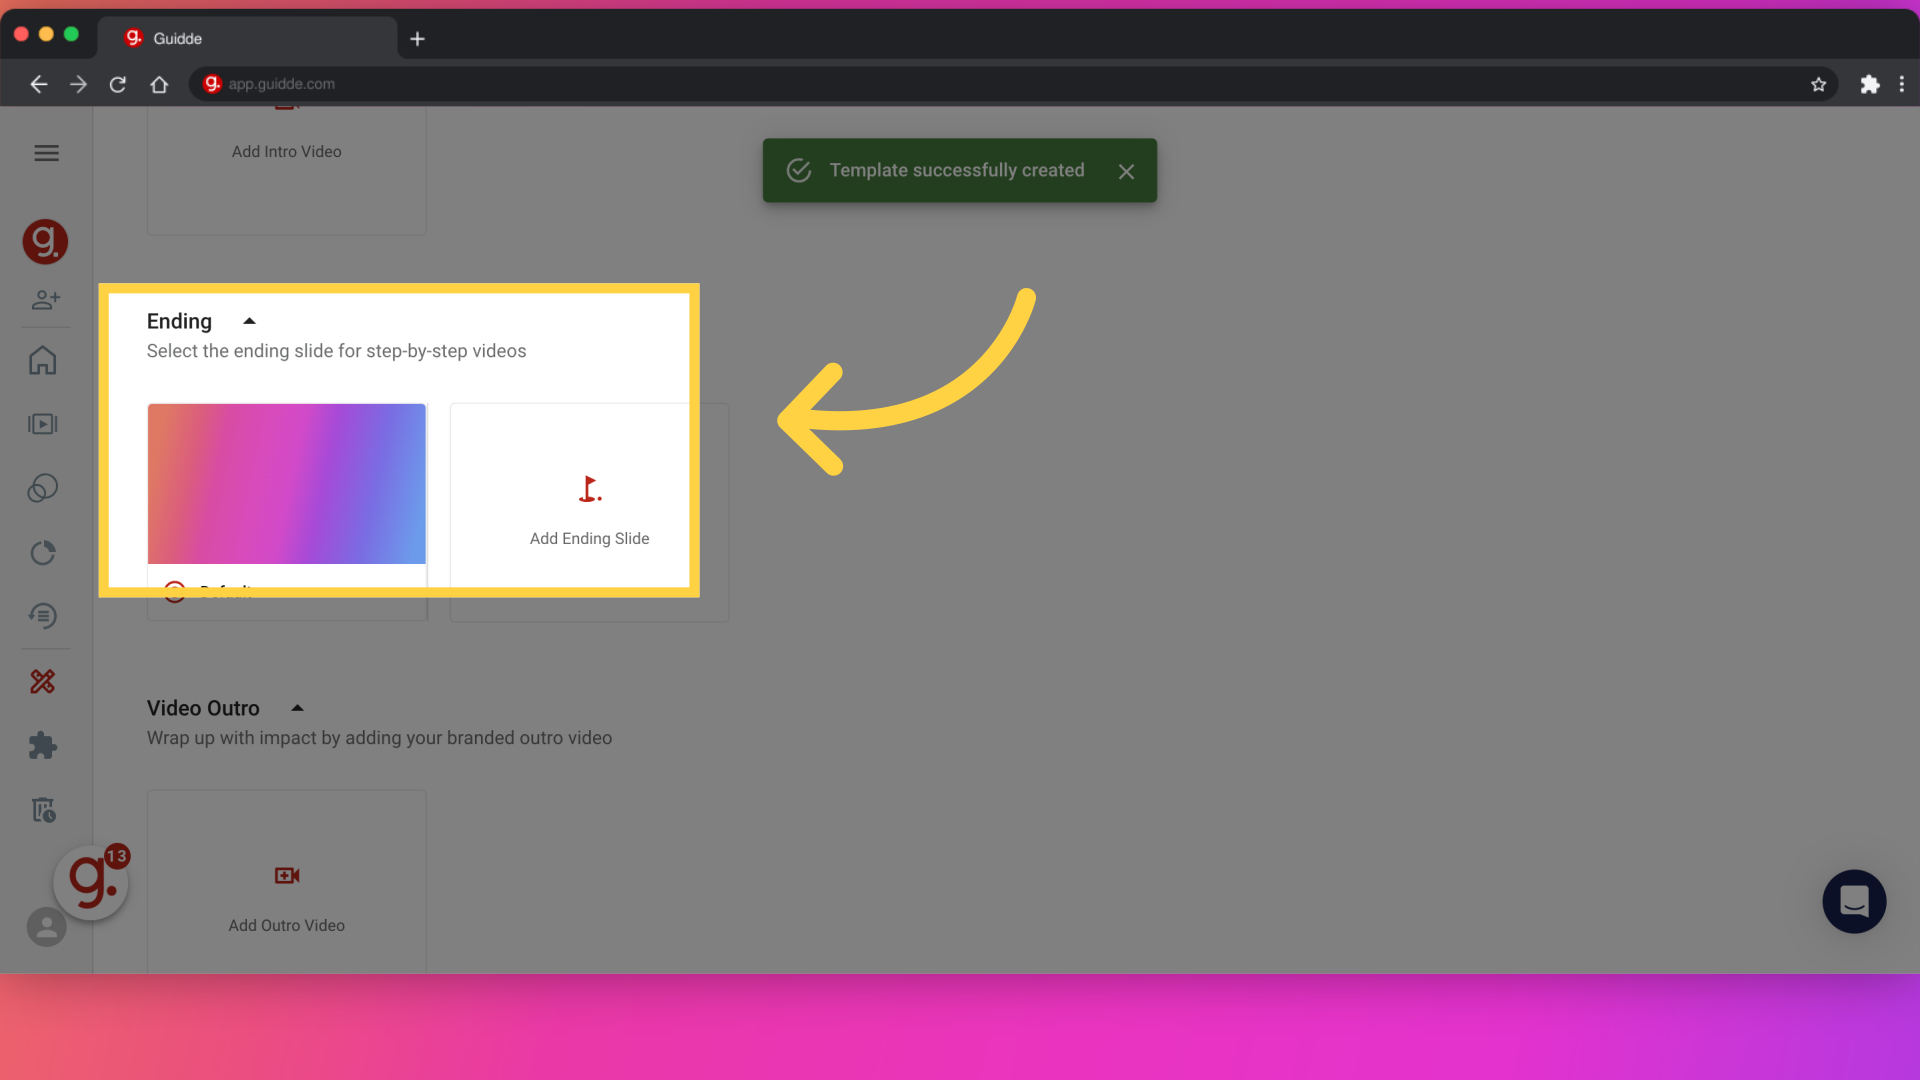This screenshot has width=1920, height=1080.
Task: Toggle template successfully created notification off
Action: point(1125,170)
